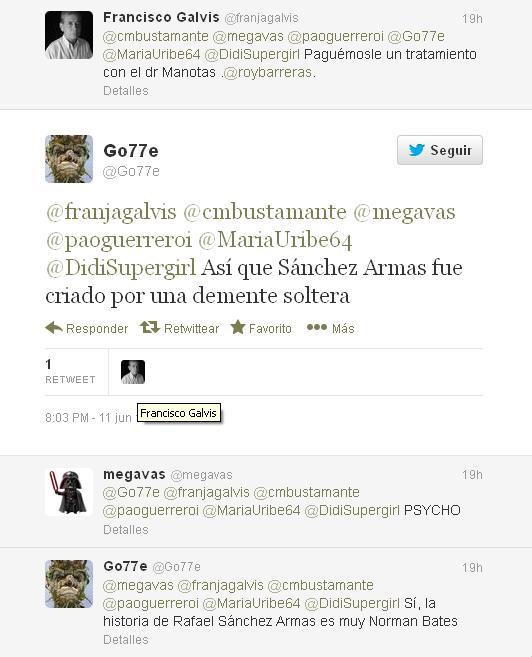Screen dimensions: 532x657
Task: Click the Retwittear retweet icon
Action: (x=150, y=327)
